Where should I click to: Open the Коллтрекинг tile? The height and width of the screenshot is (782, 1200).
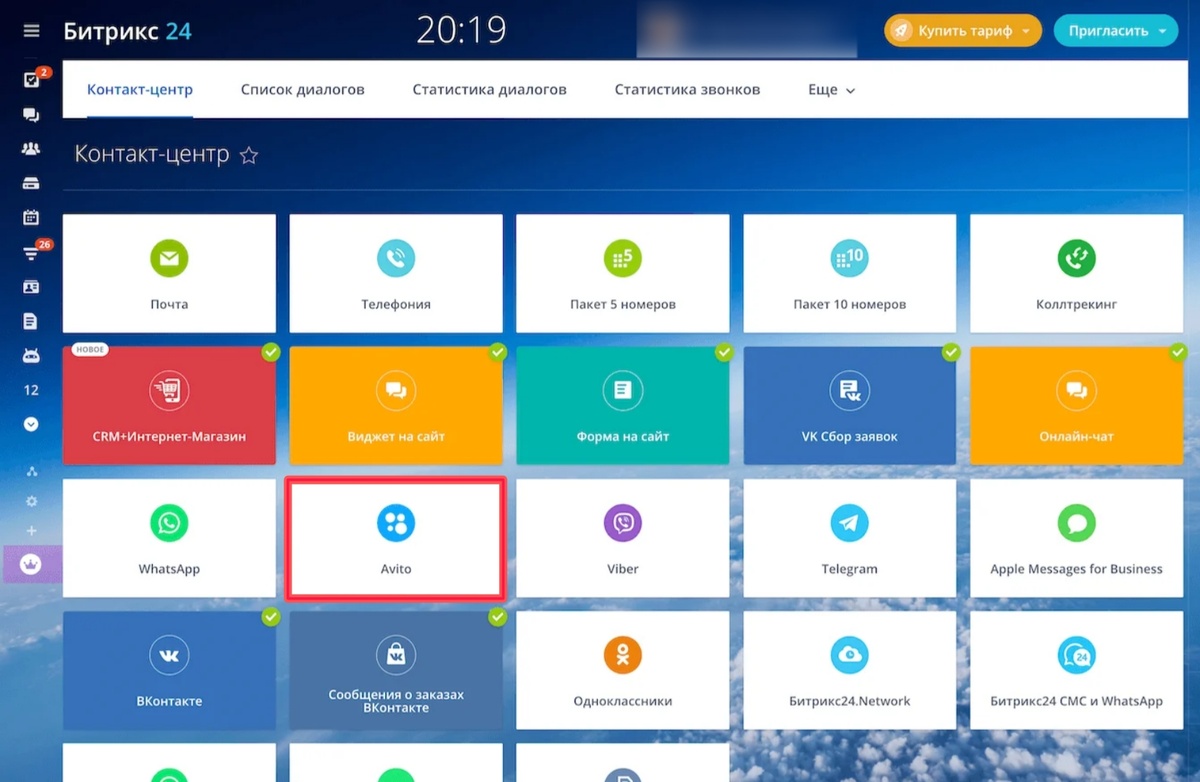[1077, 273]
